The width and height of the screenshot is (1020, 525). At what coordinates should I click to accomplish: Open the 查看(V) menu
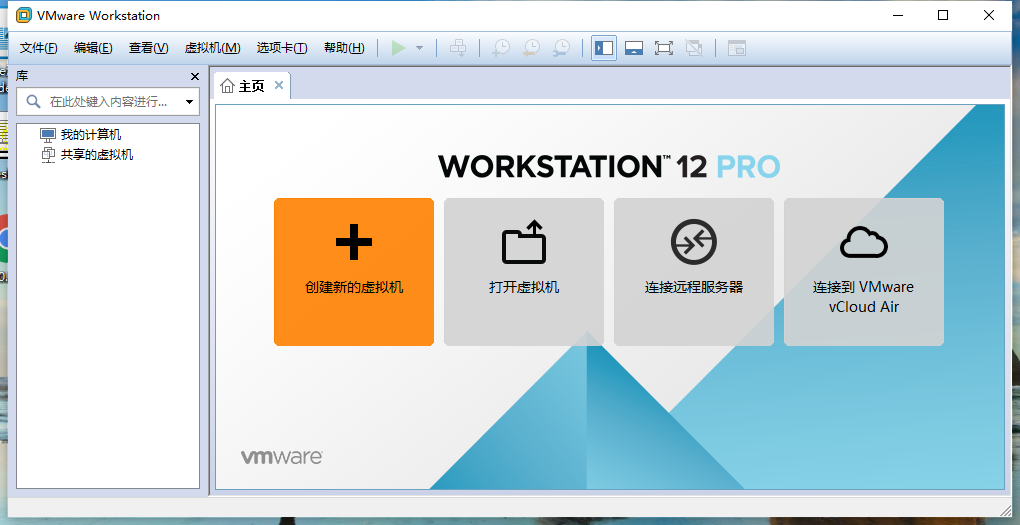(x=148, y=48)
